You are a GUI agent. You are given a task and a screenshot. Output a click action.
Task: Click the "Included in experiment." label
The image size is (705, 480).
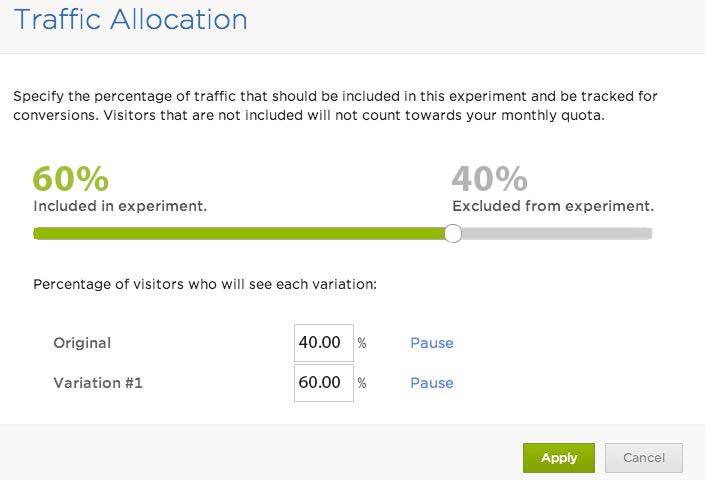120,206
